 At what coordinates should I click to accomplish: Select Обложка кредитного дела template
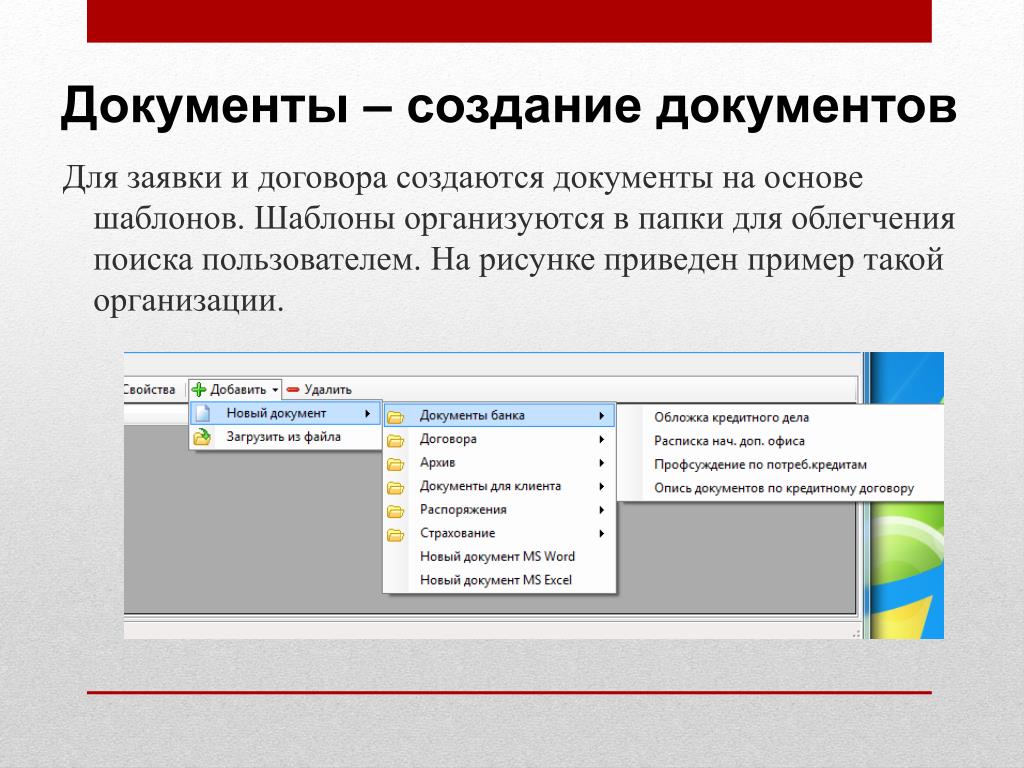781,417
